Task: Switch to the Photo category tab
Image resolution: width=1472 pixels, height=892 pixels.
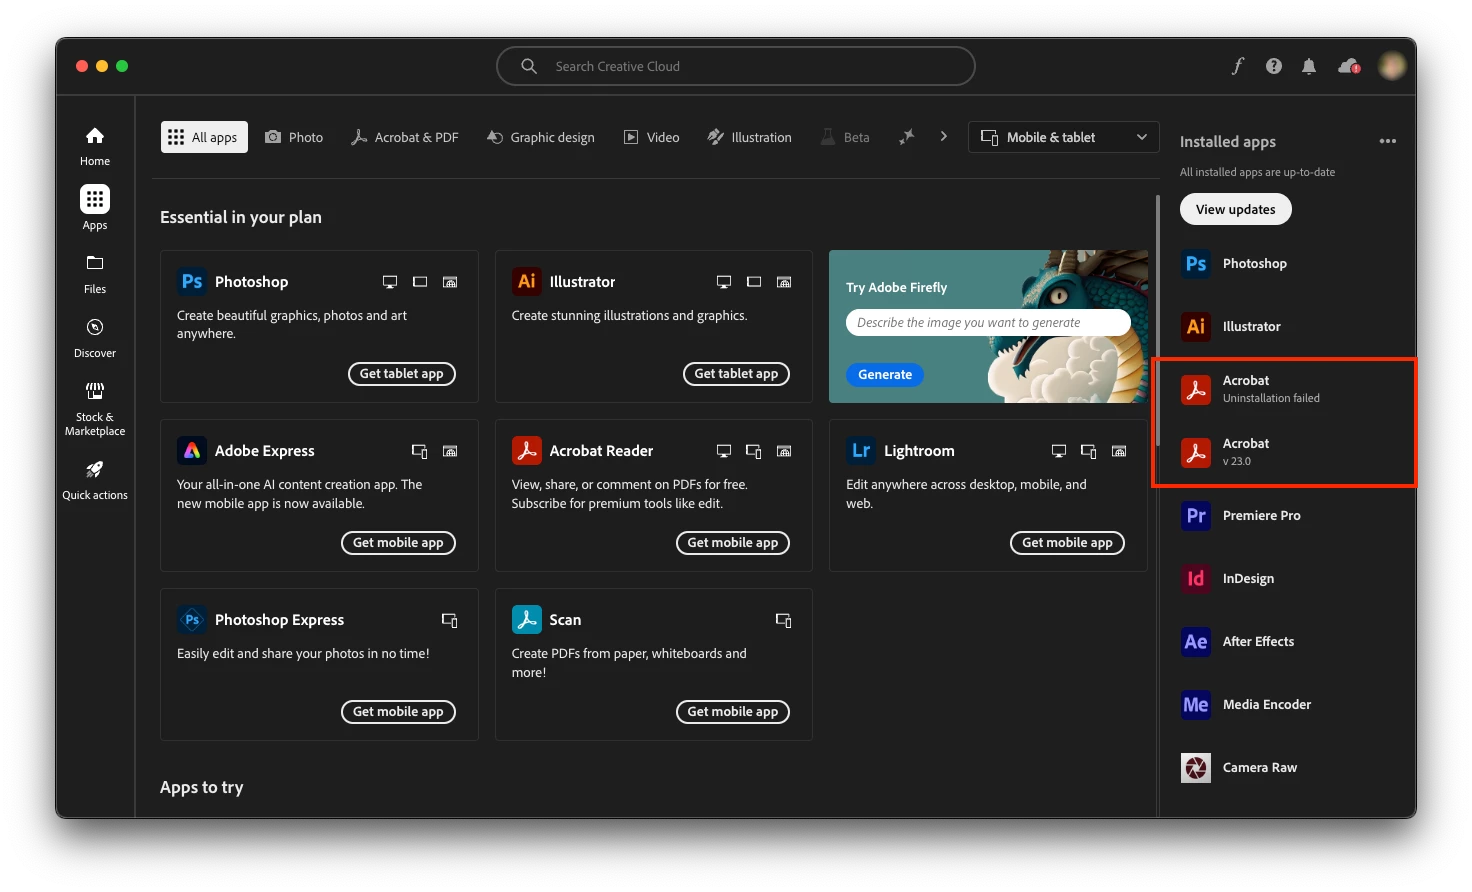Action: coord(294,137)
